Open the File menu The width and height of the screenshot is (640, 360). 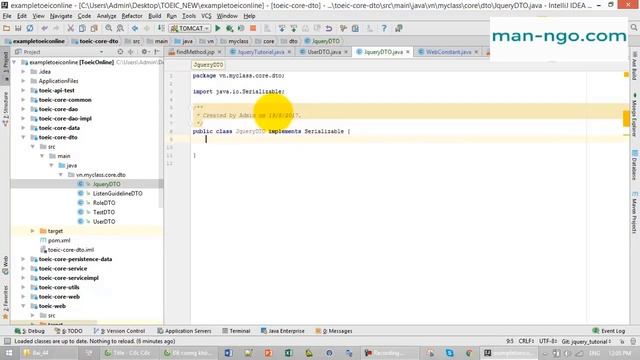[x=7, y=16]
